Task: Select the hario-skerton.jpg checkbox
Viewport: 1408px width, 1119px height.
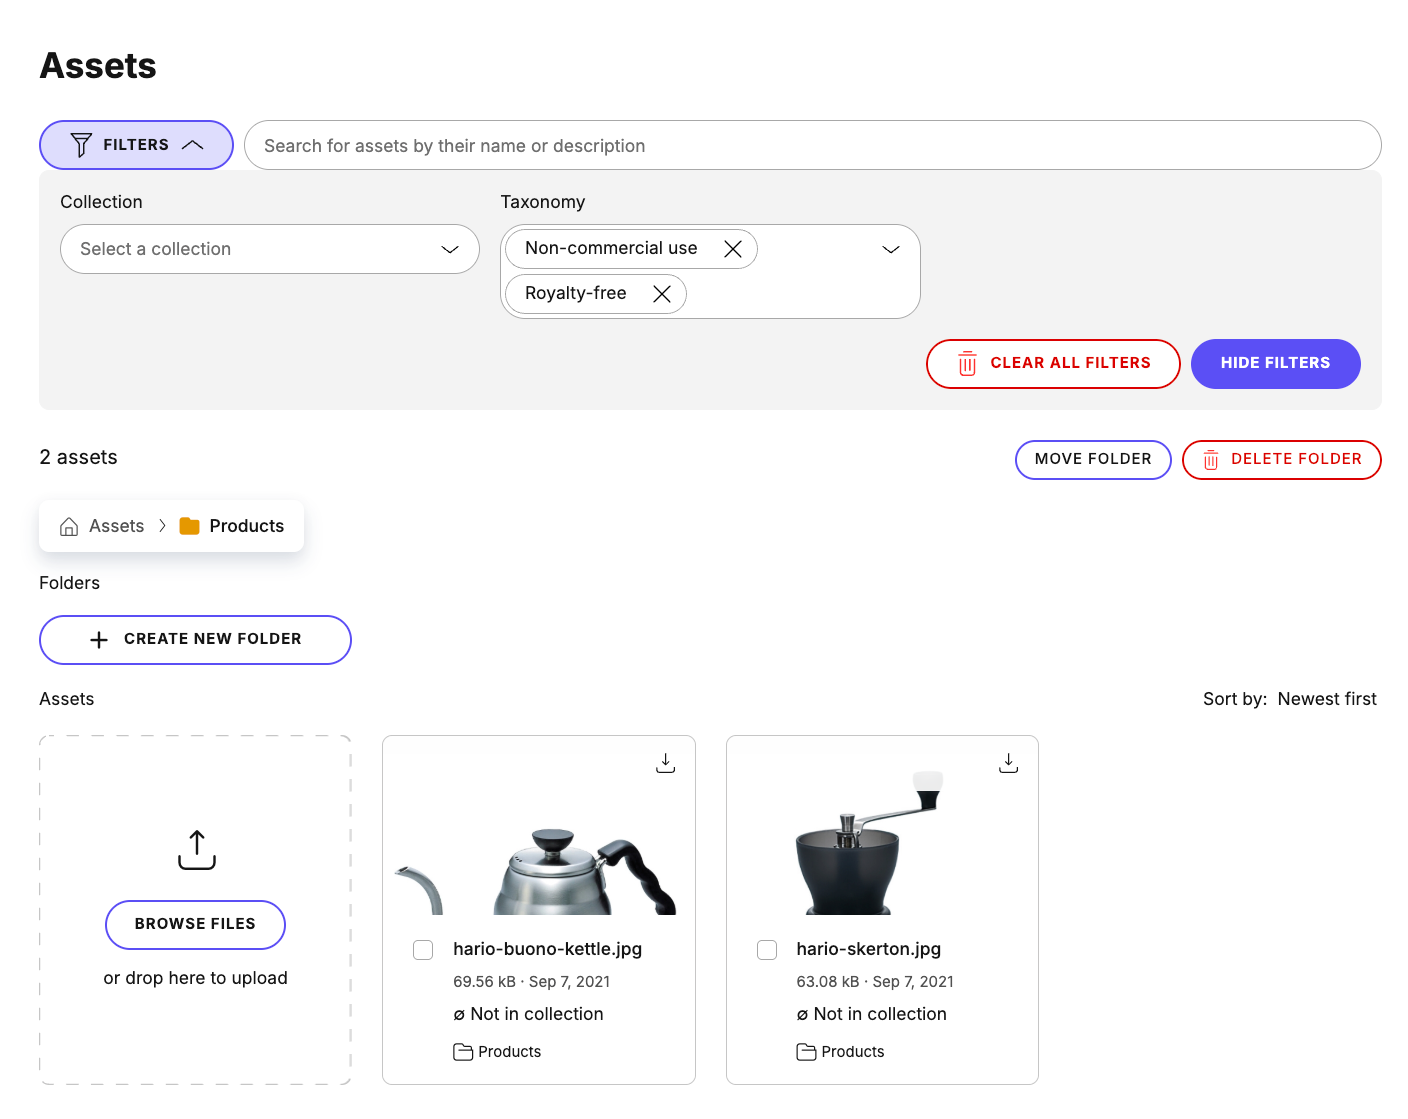Action: click(x=767, y=949)
